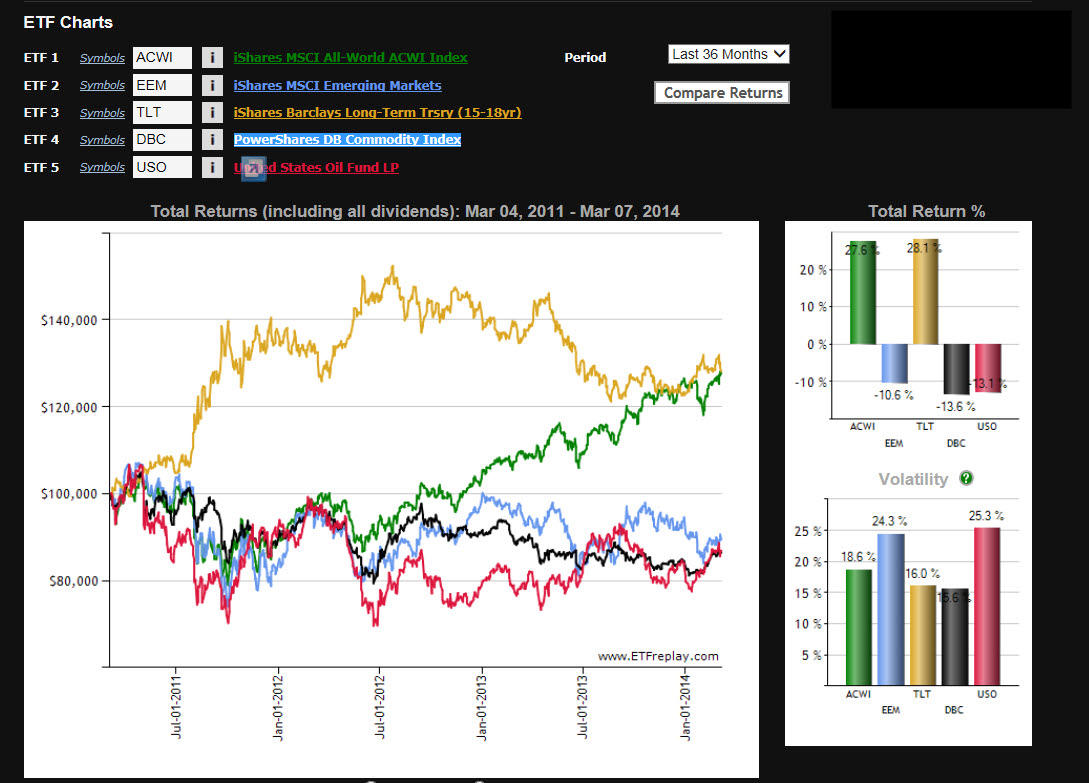The height and width of the screenshot is (783, 1089).
Task: Open iShares Barclays Long-Term Trsry link
Action: tap(377, 113)
